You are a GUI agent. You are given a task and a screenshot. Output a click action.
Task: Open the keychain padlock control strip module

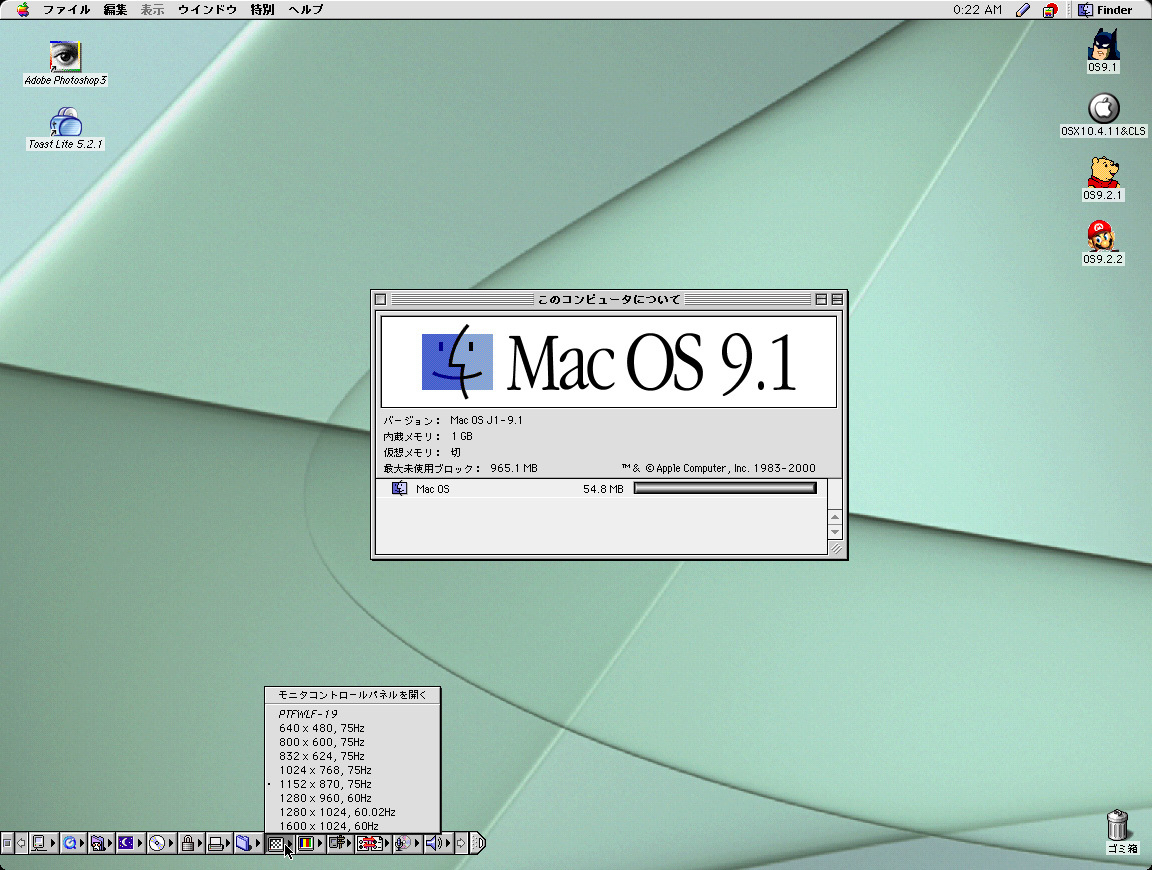(x=187, y=844)
